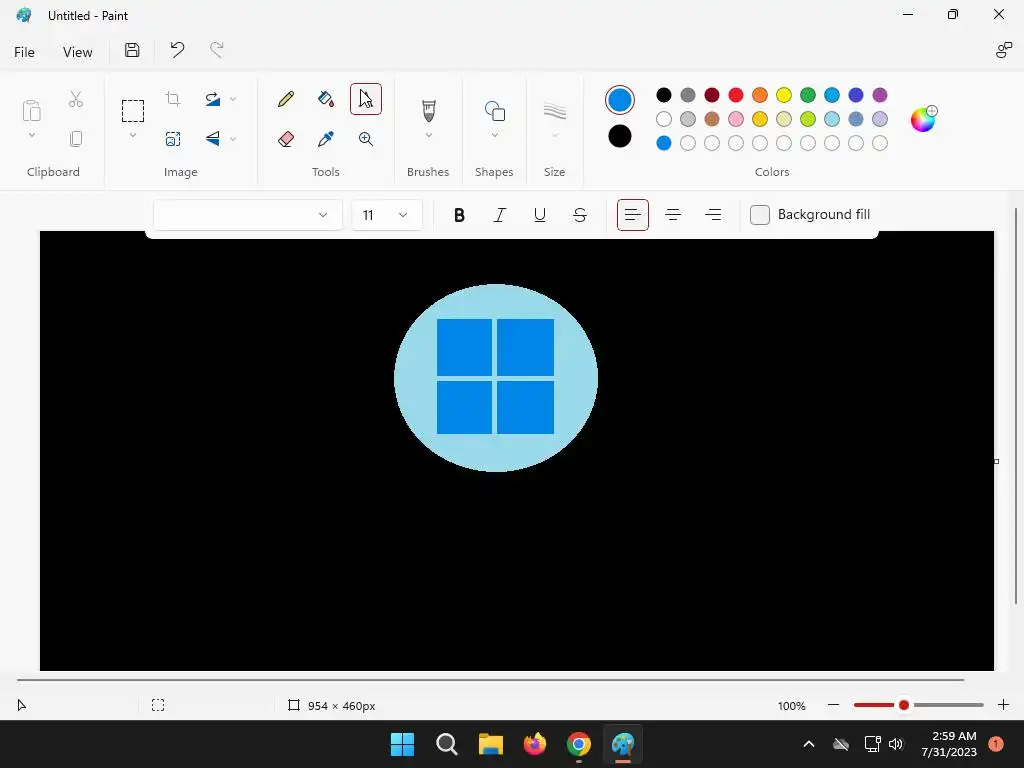The height and width of the screenshot is (768, 1024).
Task: Click the Brushes tool icon
Action: coord(428,111)
